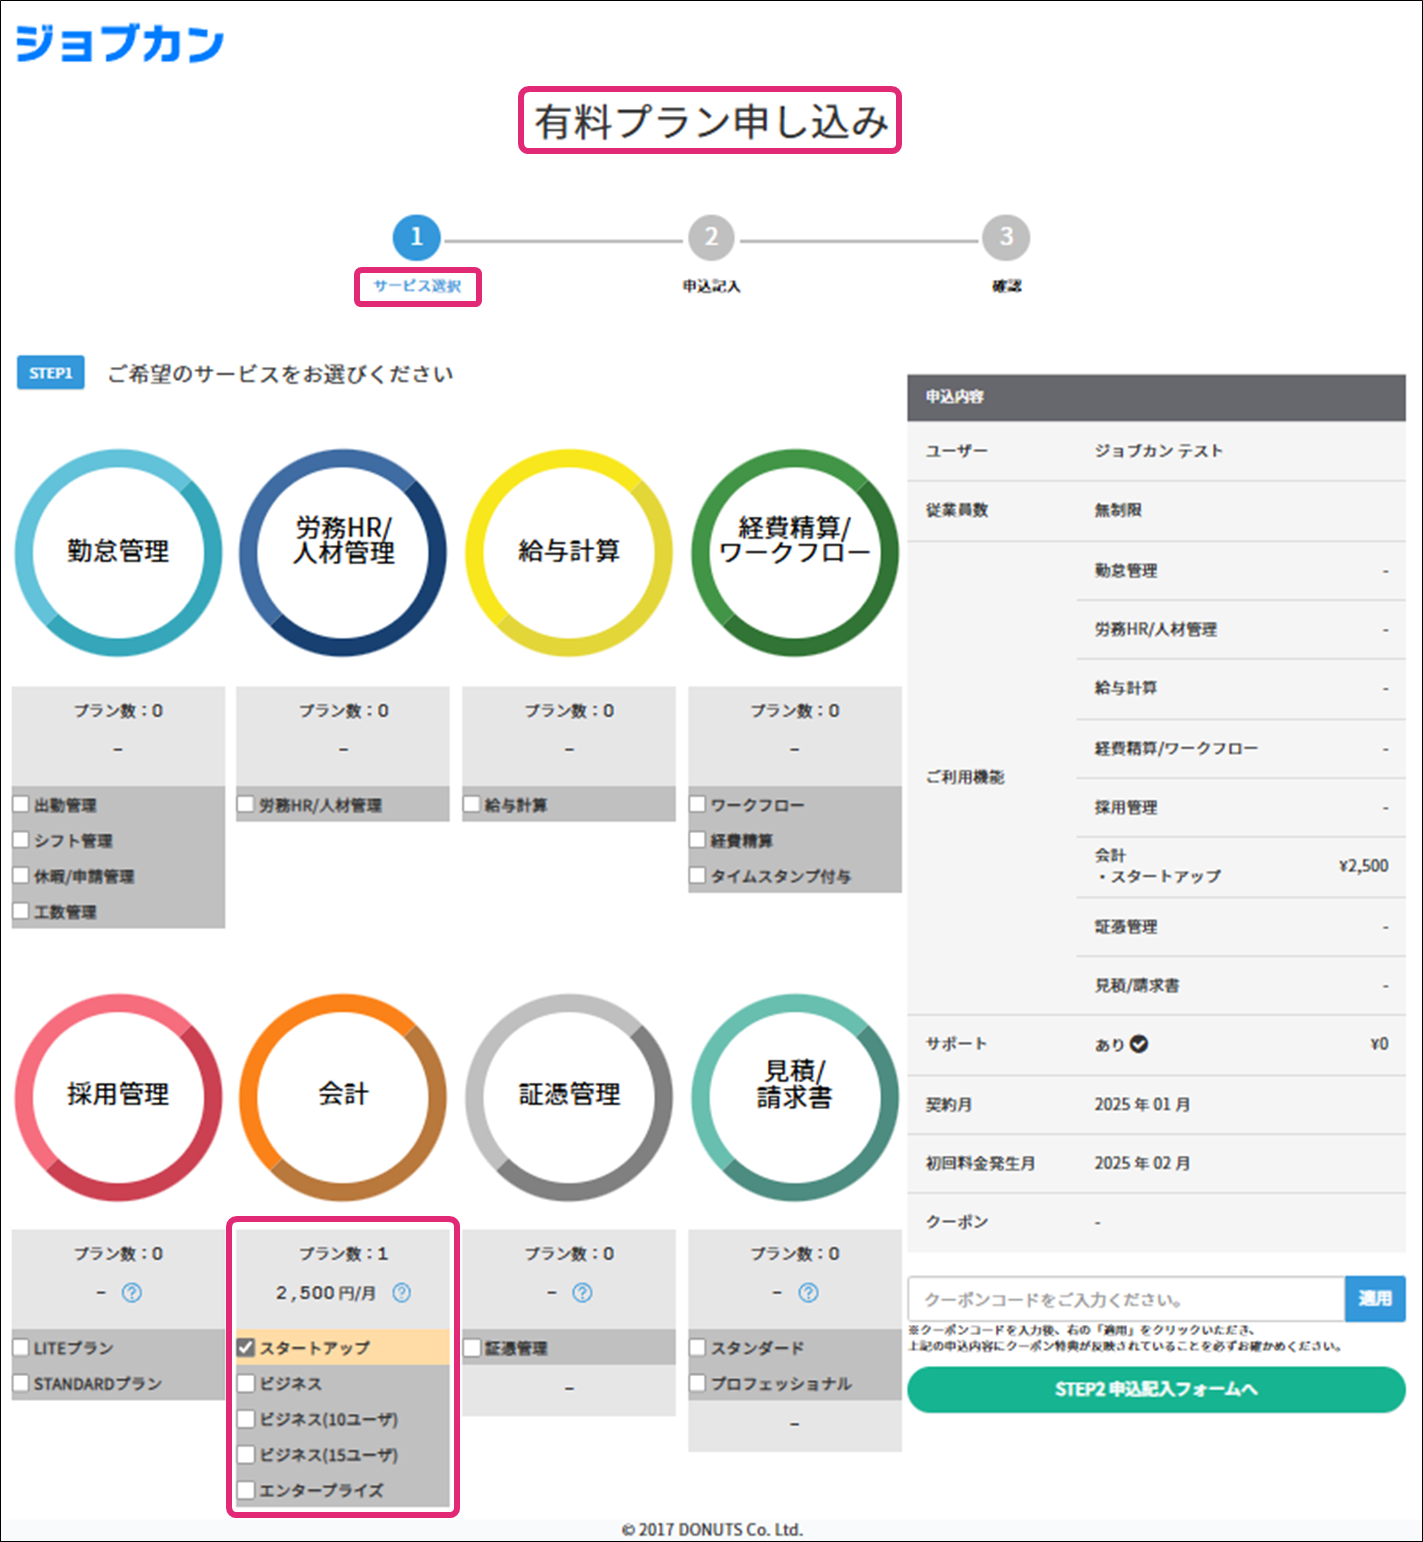1423x1542 pixels.
Task: Open help icon next to 2,500円/月
Action: [x=402, y=1293]
